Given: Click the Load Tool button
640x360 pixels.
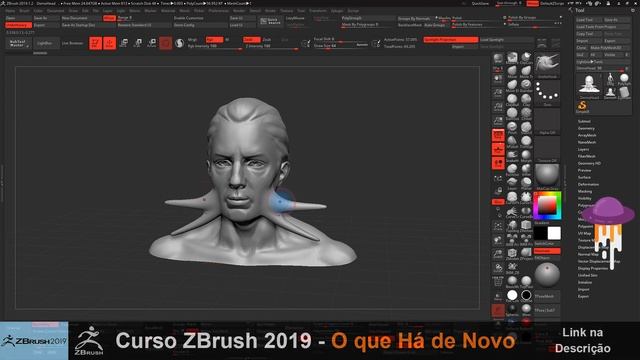Looking at the screenshot, I should (589, 20).
